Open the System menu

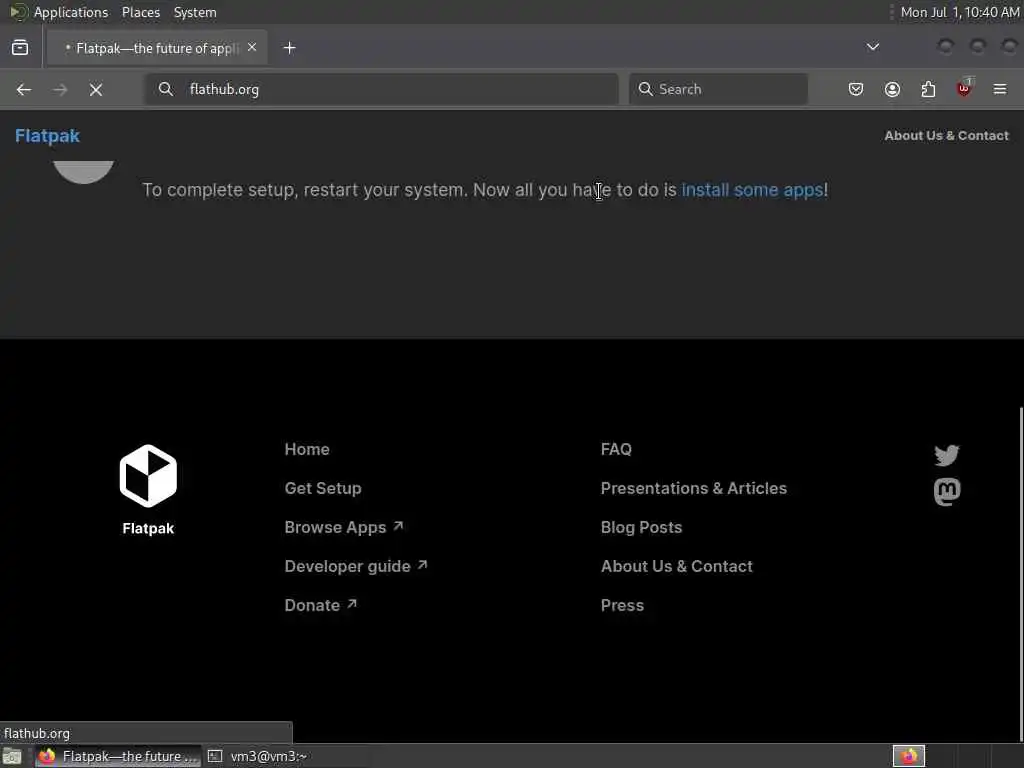click(195, 12)
